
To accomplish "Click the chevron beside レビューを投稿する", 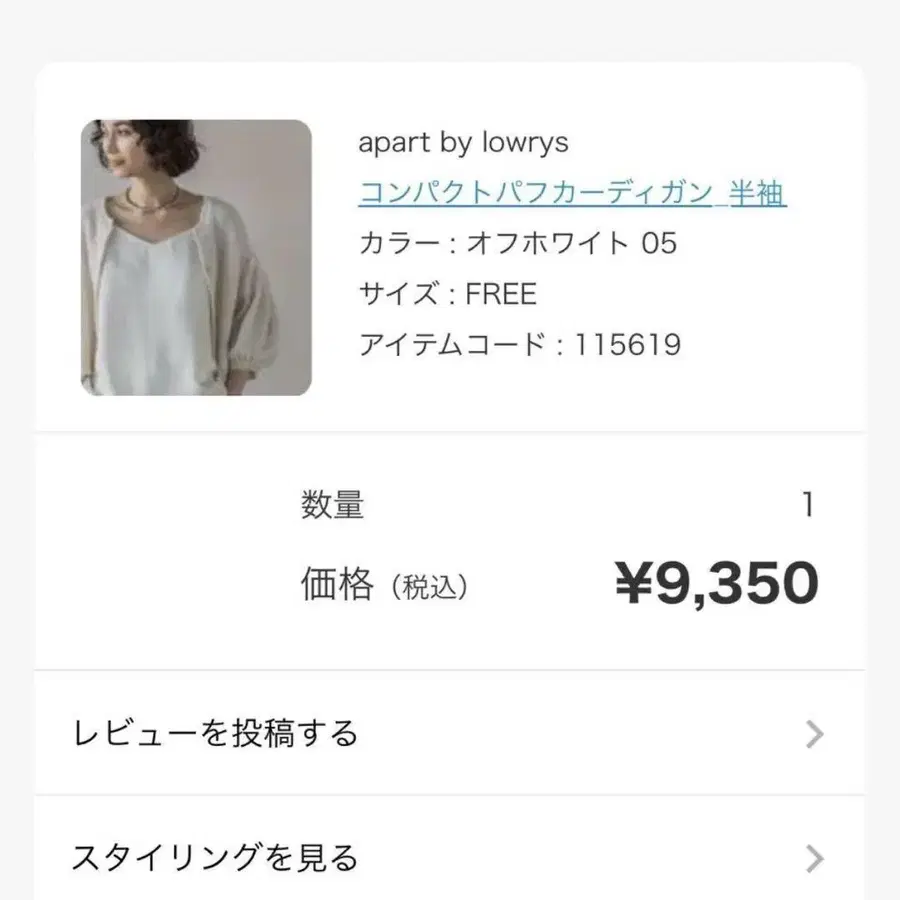I will [814, 734].
